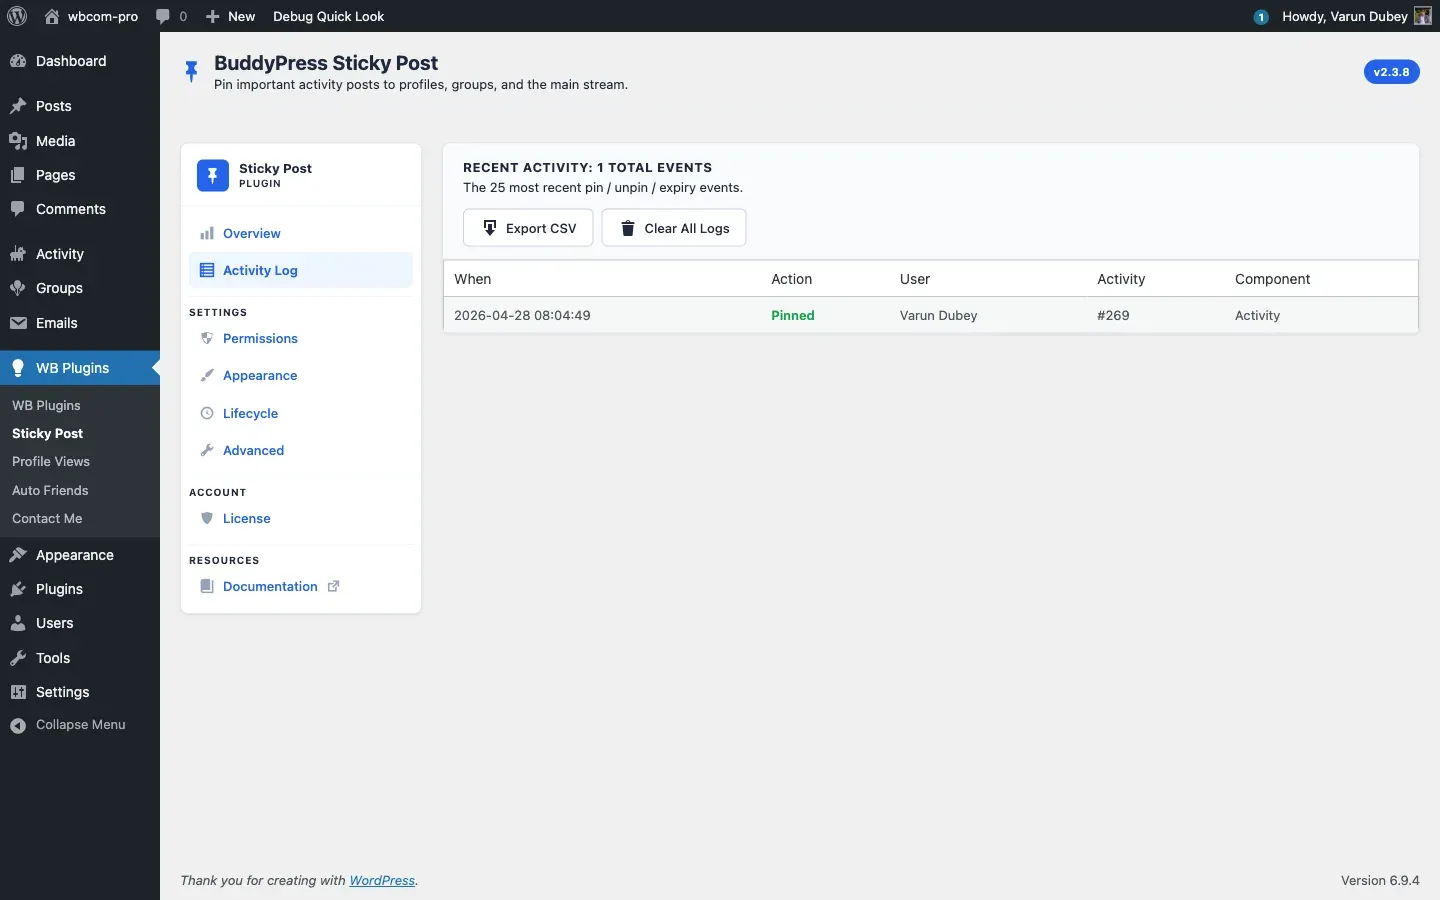Click the License shield icon
This screenshot has width=1440, height=900.
(207, 518)
